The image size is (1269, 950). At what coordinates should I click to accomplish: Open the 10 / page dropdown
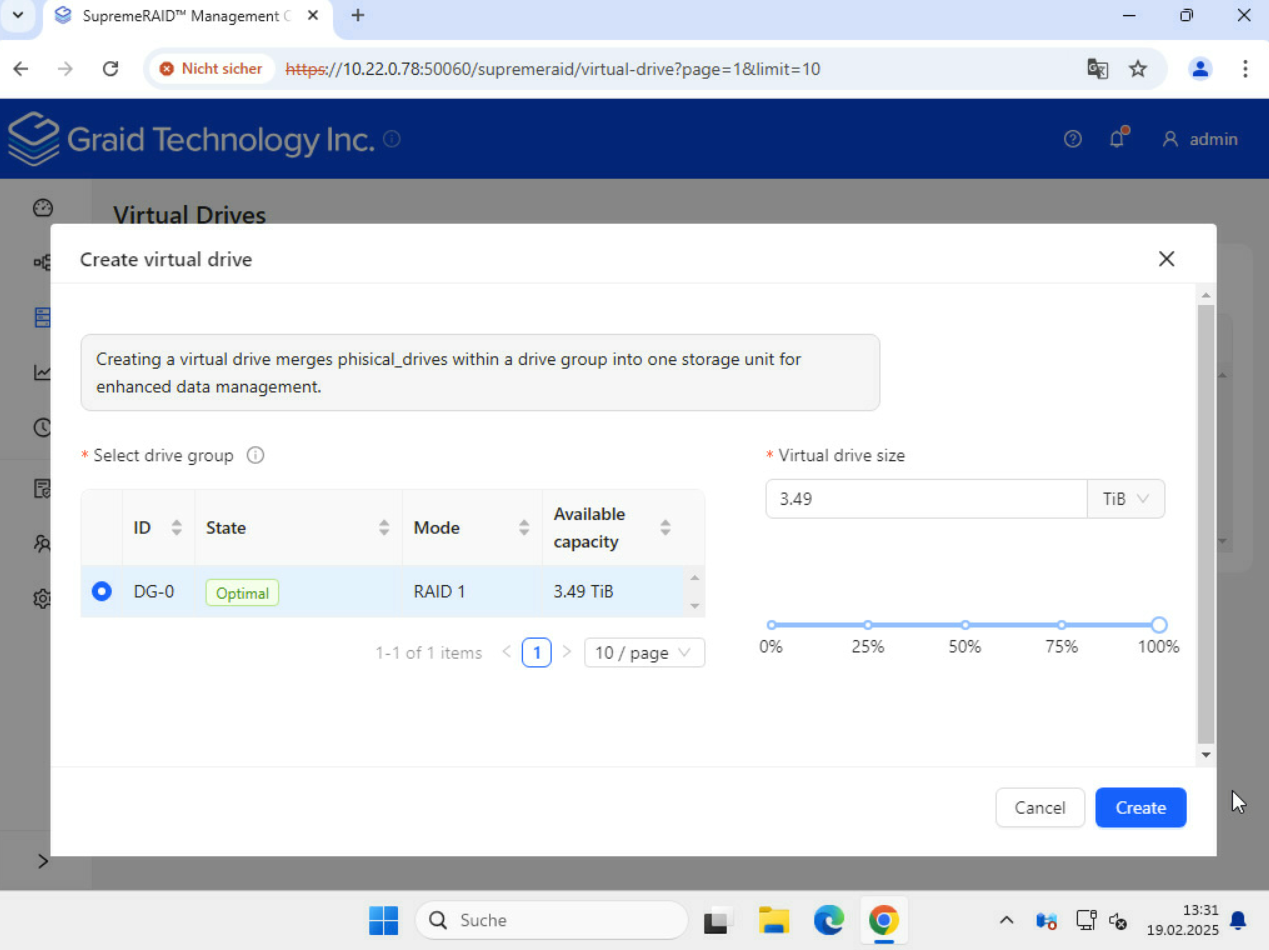pyautogui.click(x=644, y=653)
